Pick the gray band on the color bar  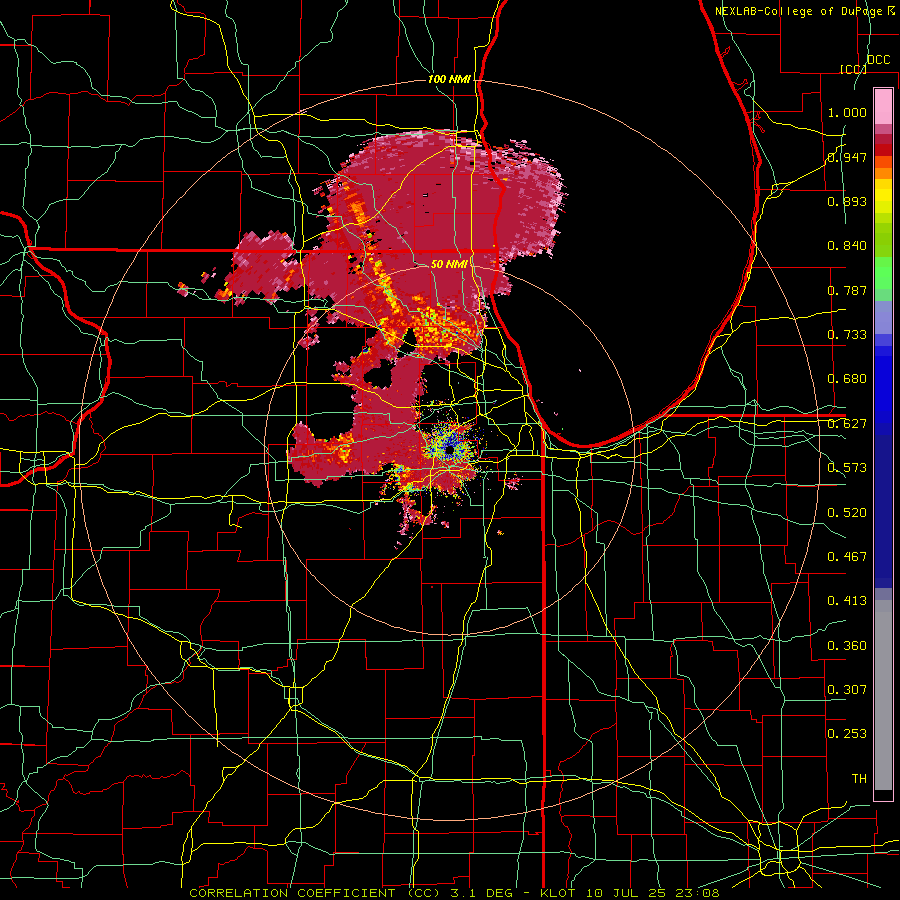[883, 697]
